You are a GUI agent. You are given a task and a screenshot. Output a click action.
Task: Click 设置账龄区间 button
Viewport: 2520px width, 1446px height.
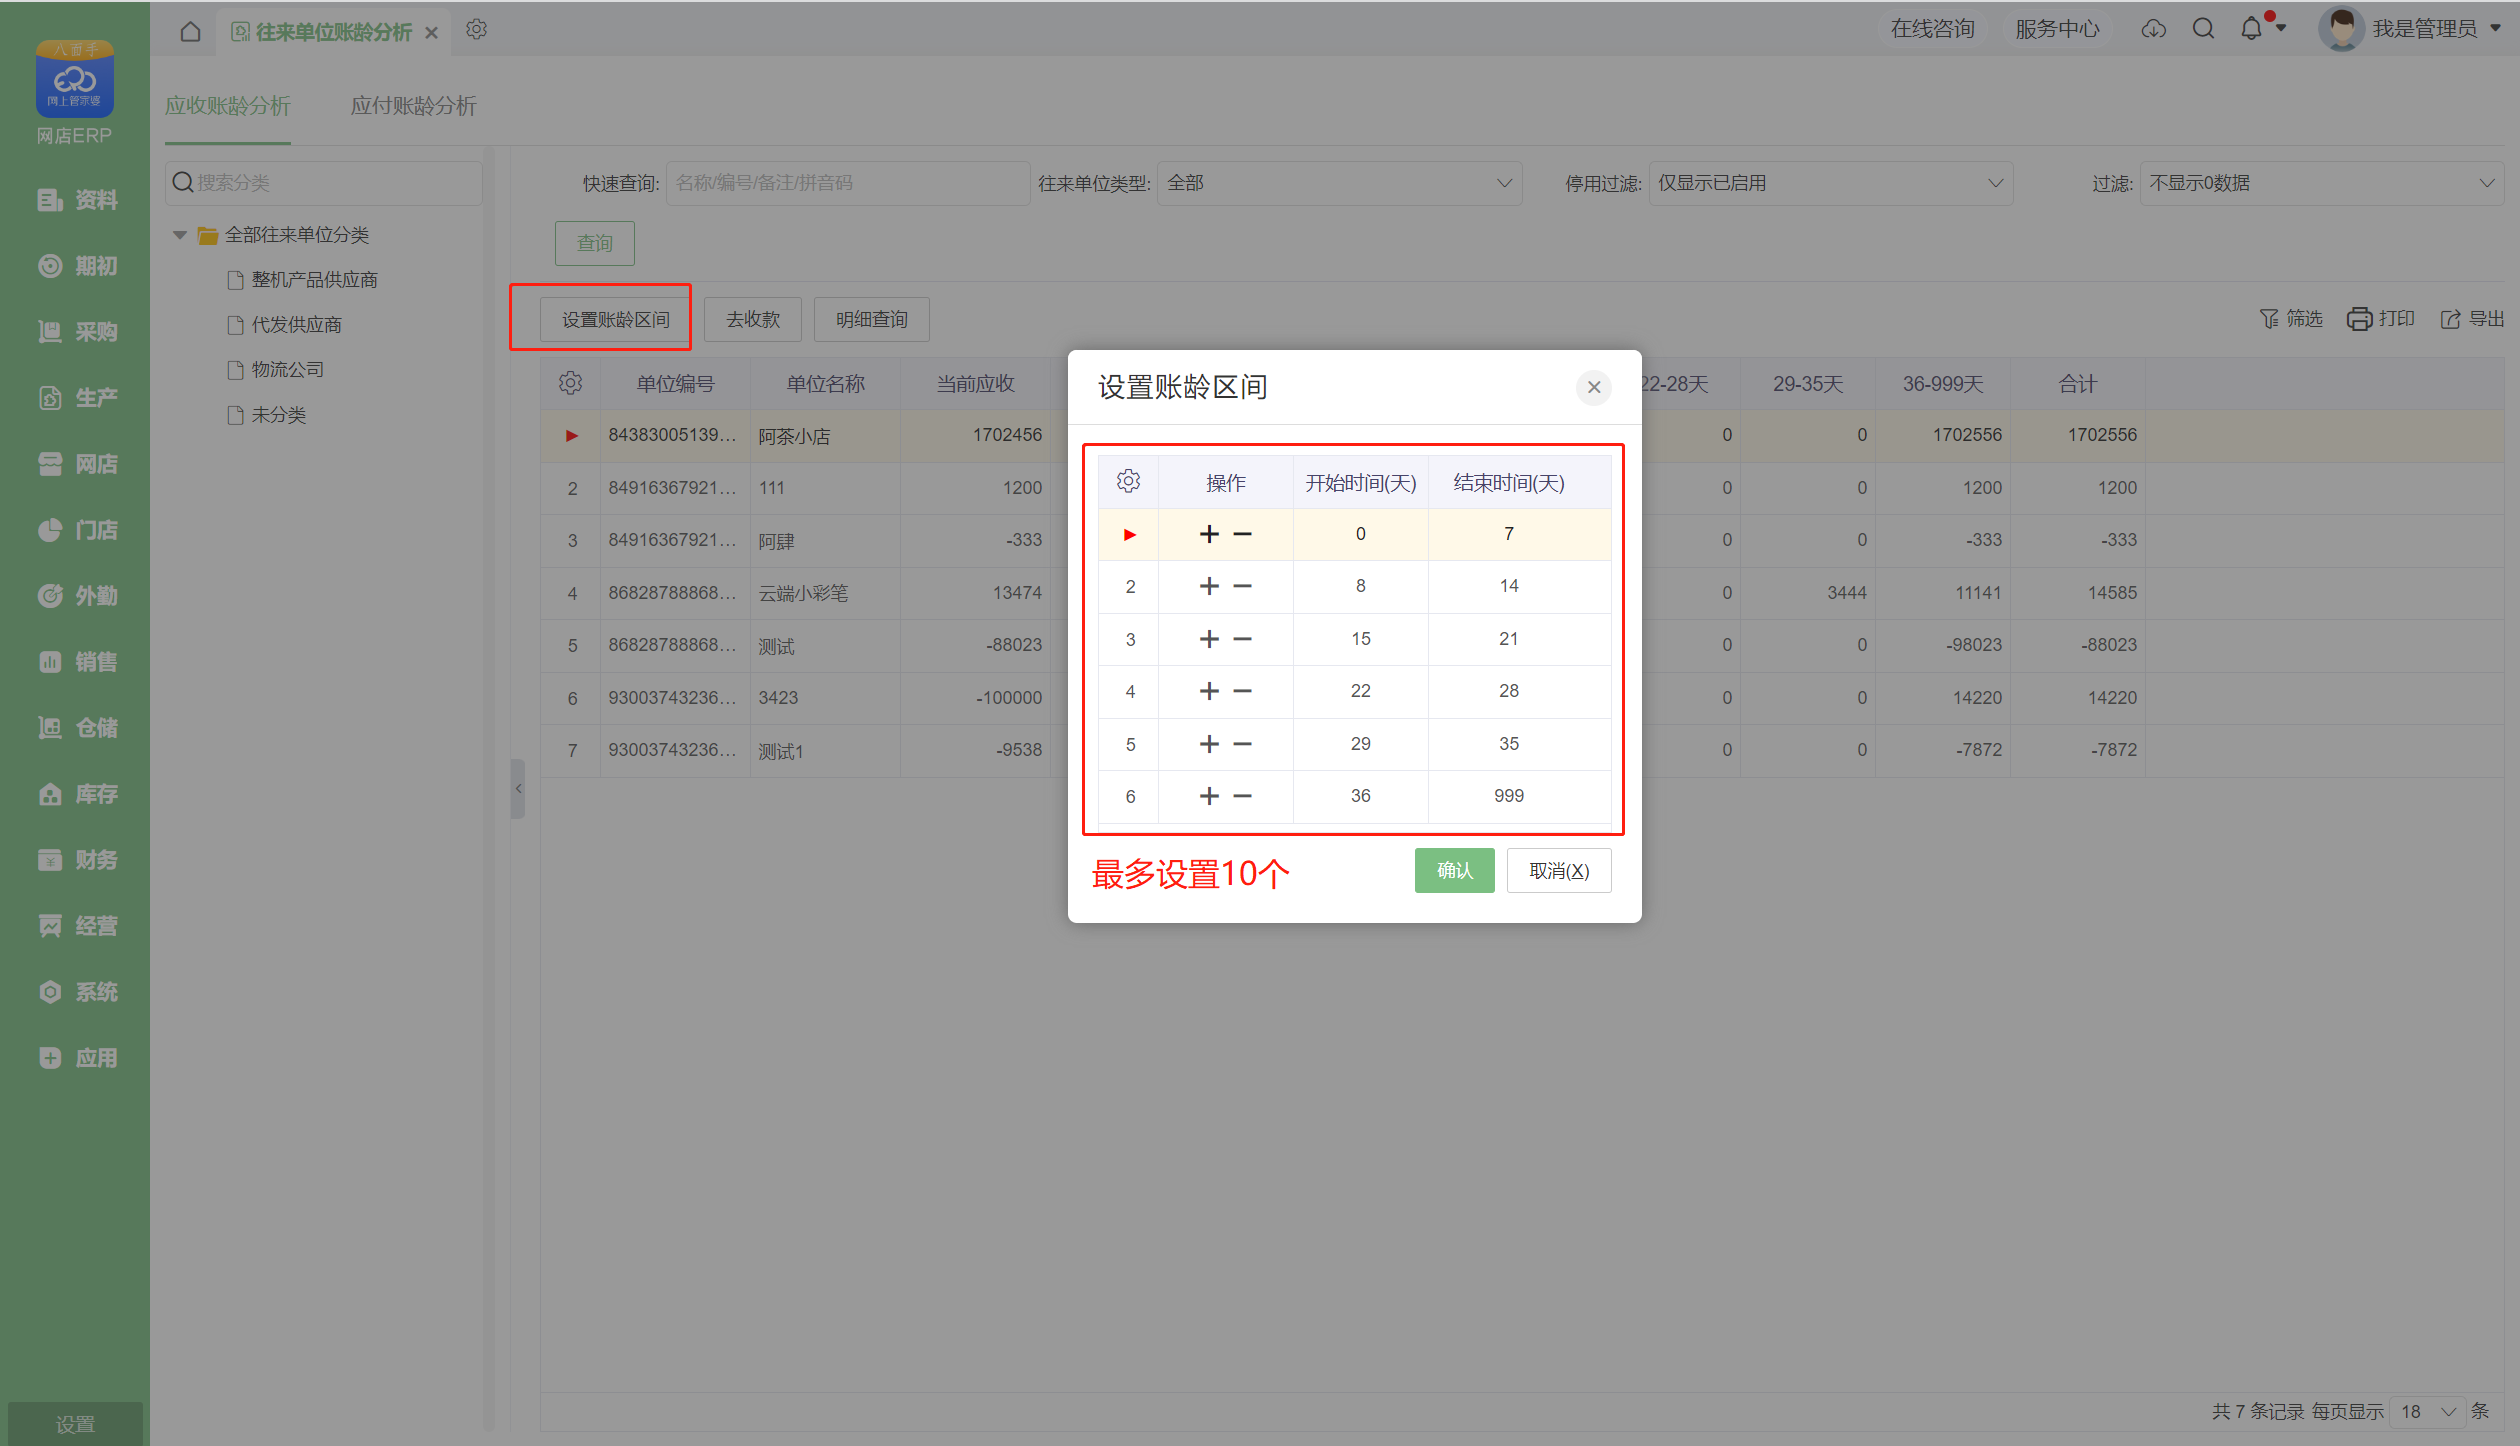pyautogui.click(x=615, y=320)
